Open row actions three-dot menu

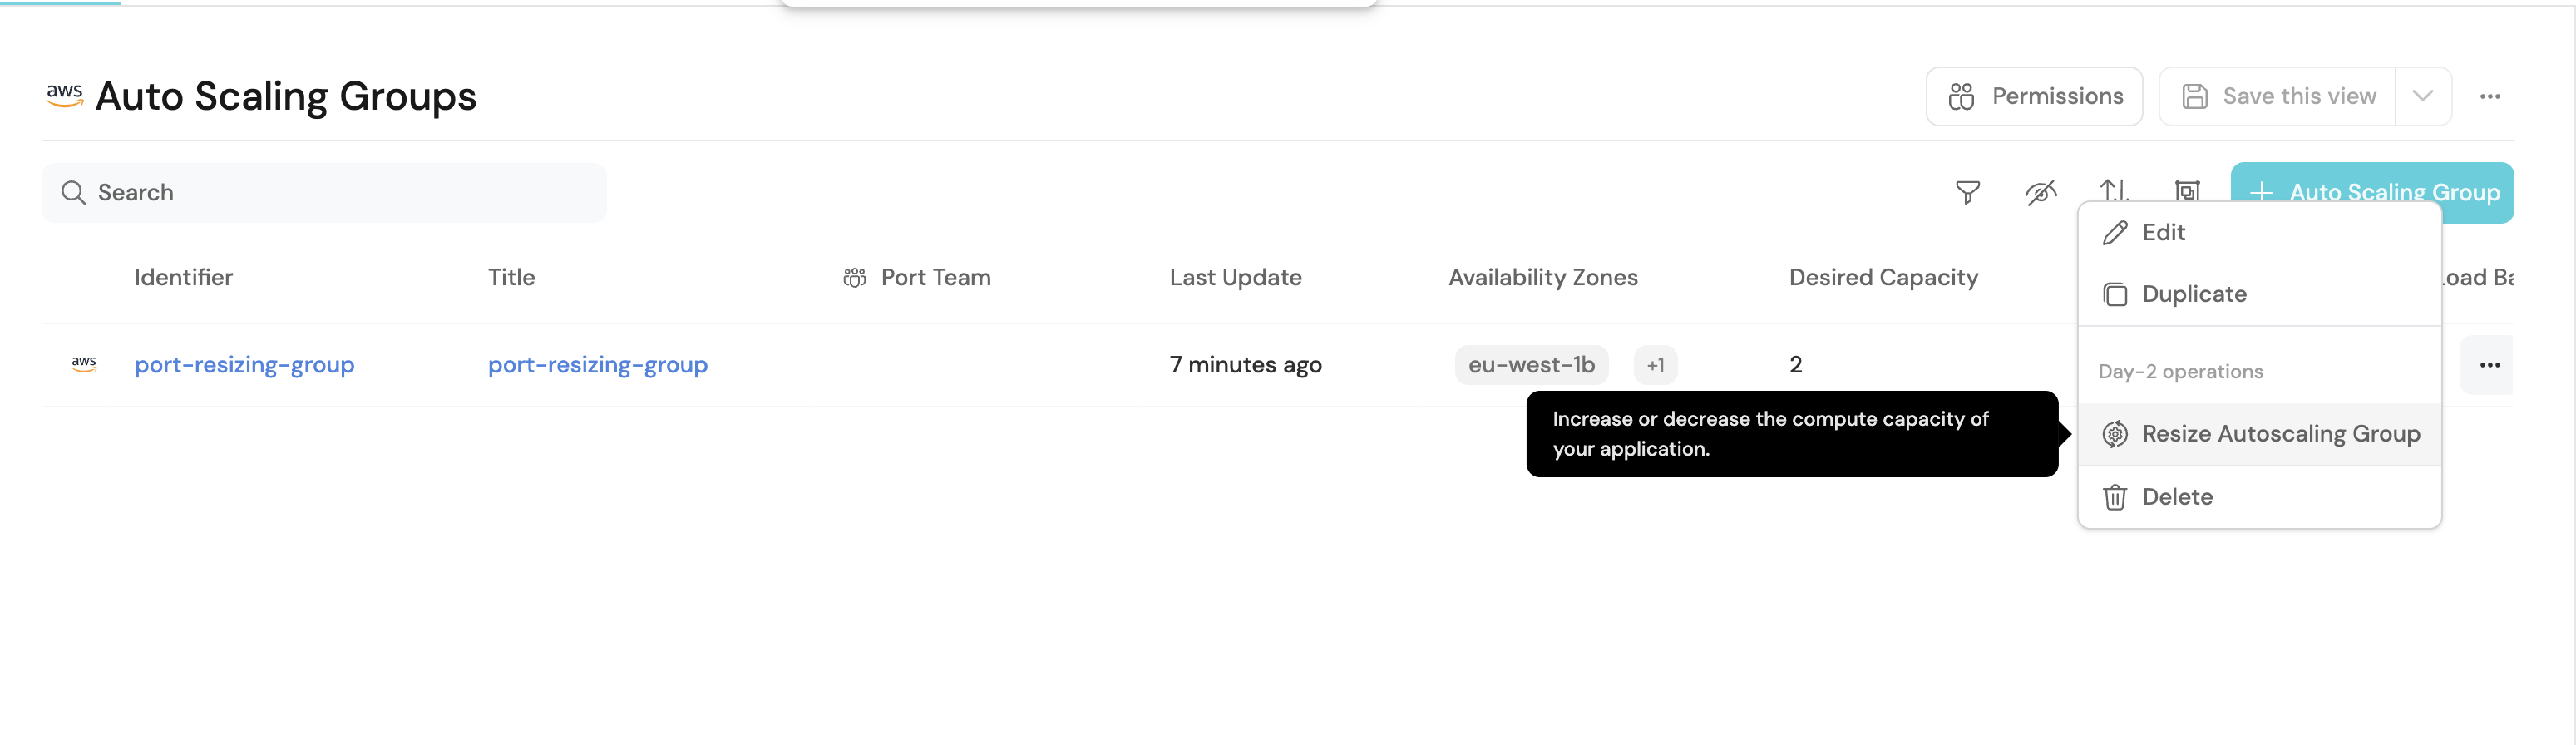point(2489,365)
